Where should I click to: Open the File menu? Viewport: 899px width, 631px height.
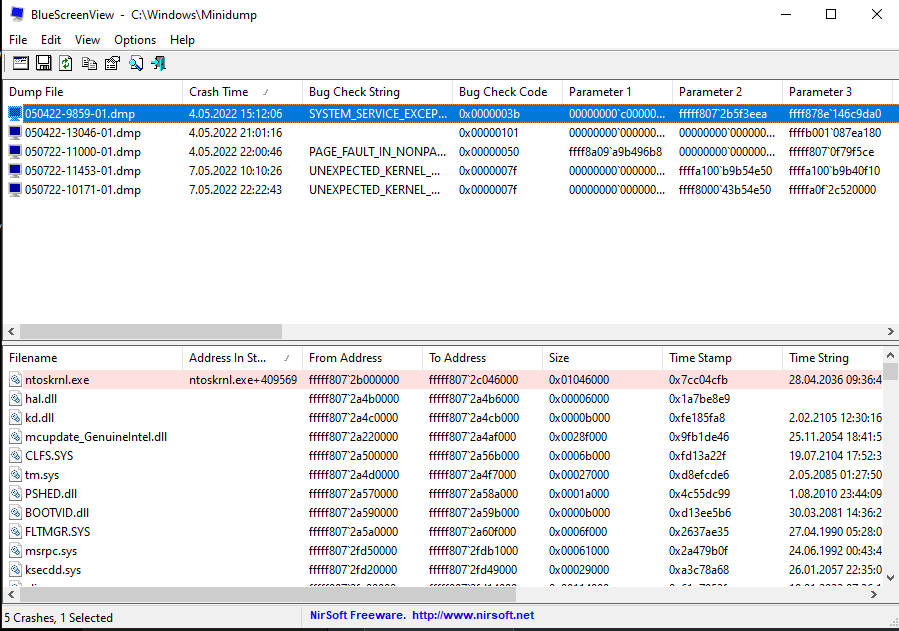tap(18, 40)
